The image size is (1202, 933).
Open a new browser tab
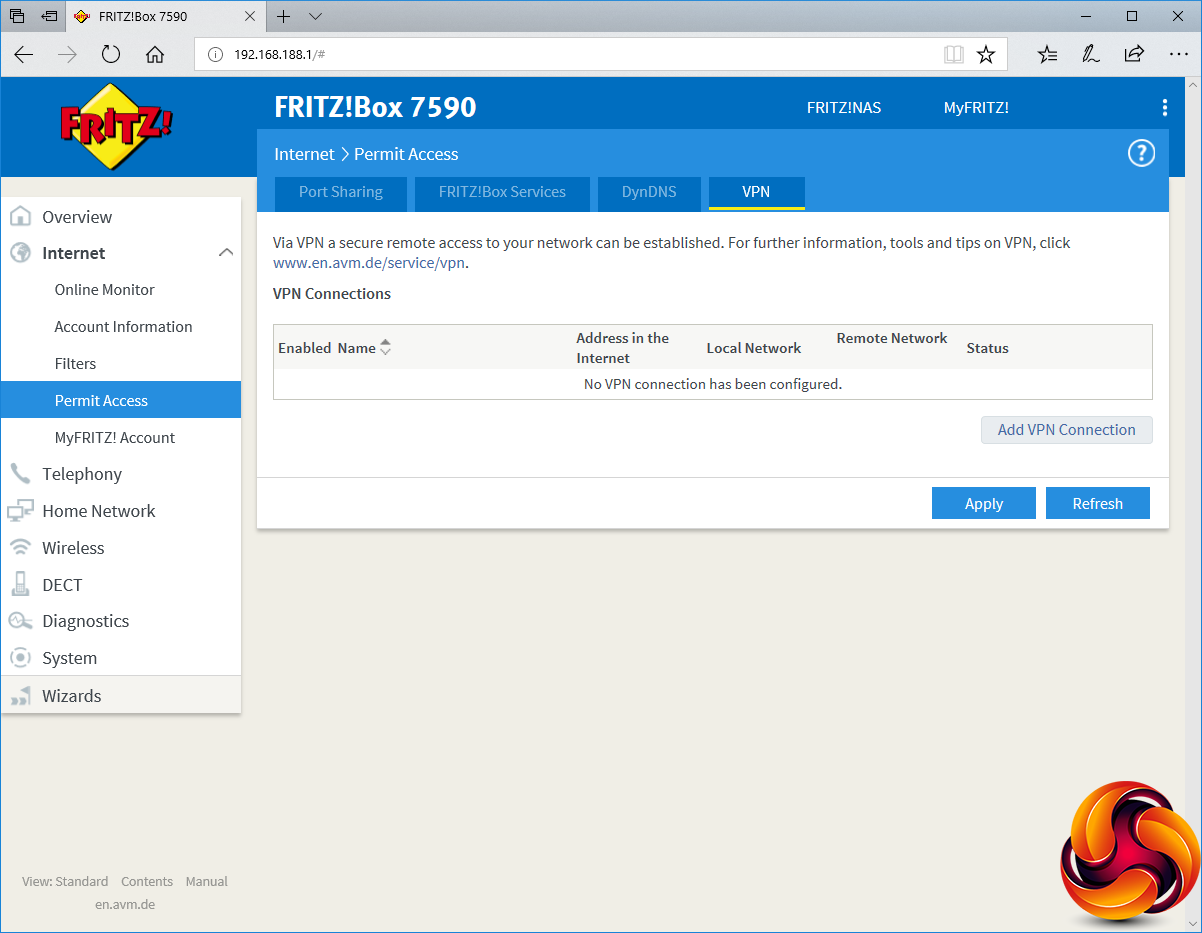[x=283, y=16]
